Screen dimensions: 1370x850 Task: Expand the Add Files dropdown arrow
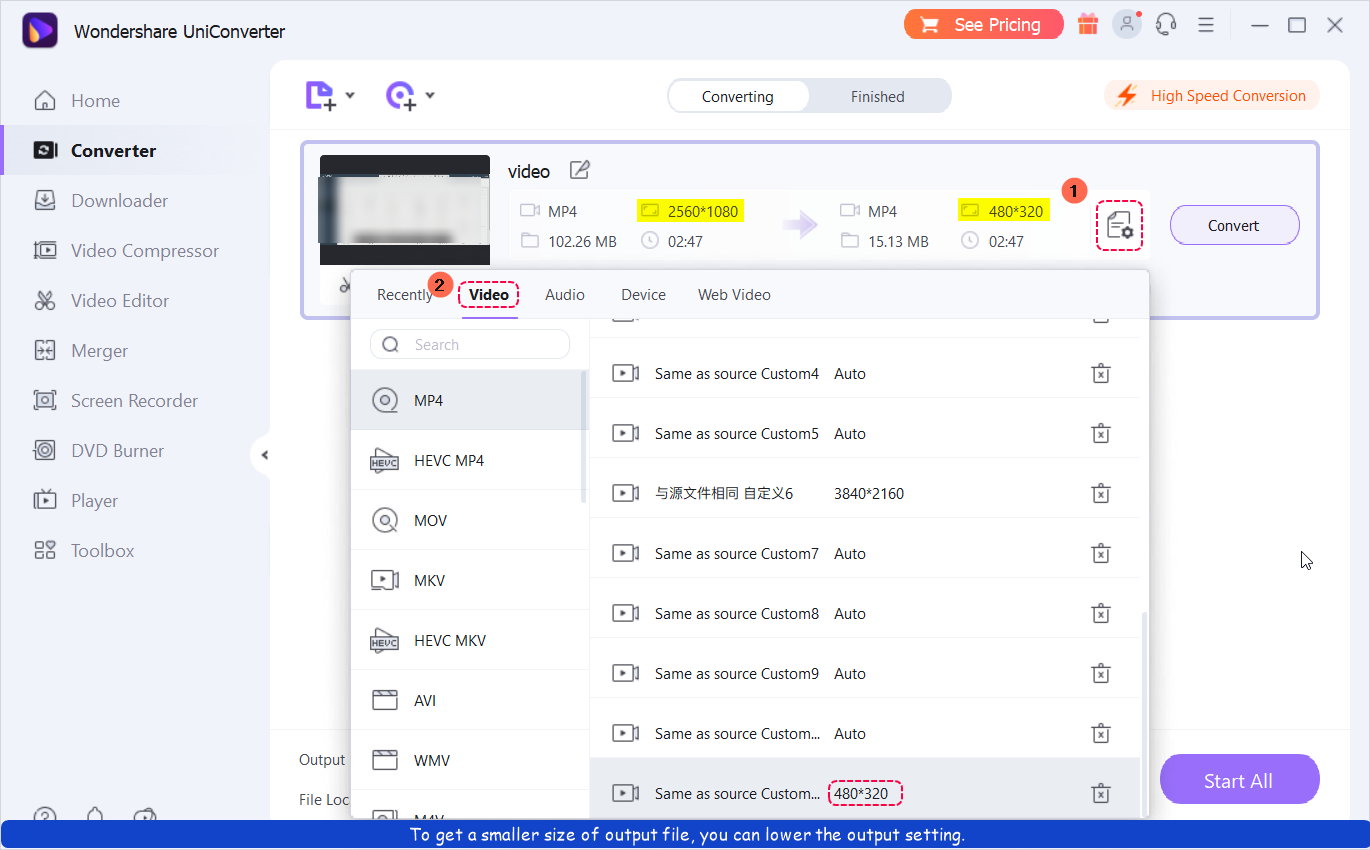pyautogui.click(x=350, y=96)
